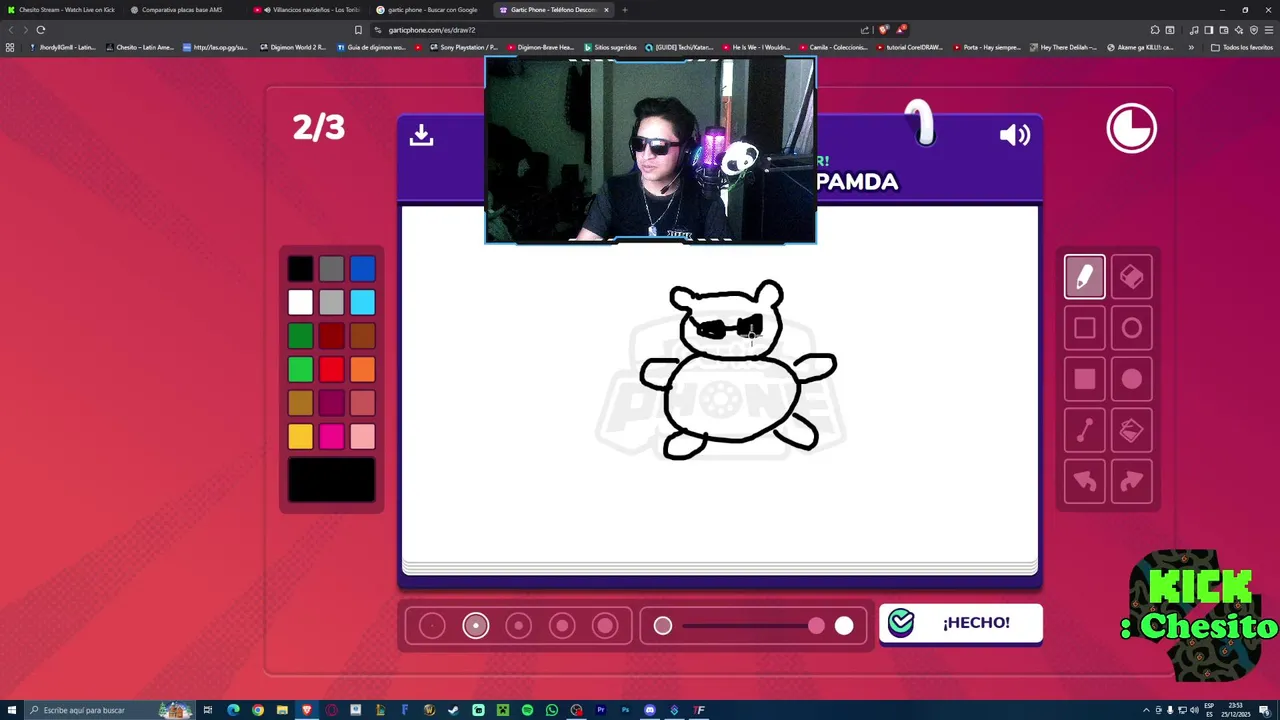Pick the dark green color swatch
Screen dimensions: 1280x720
[x=300, y=336]
